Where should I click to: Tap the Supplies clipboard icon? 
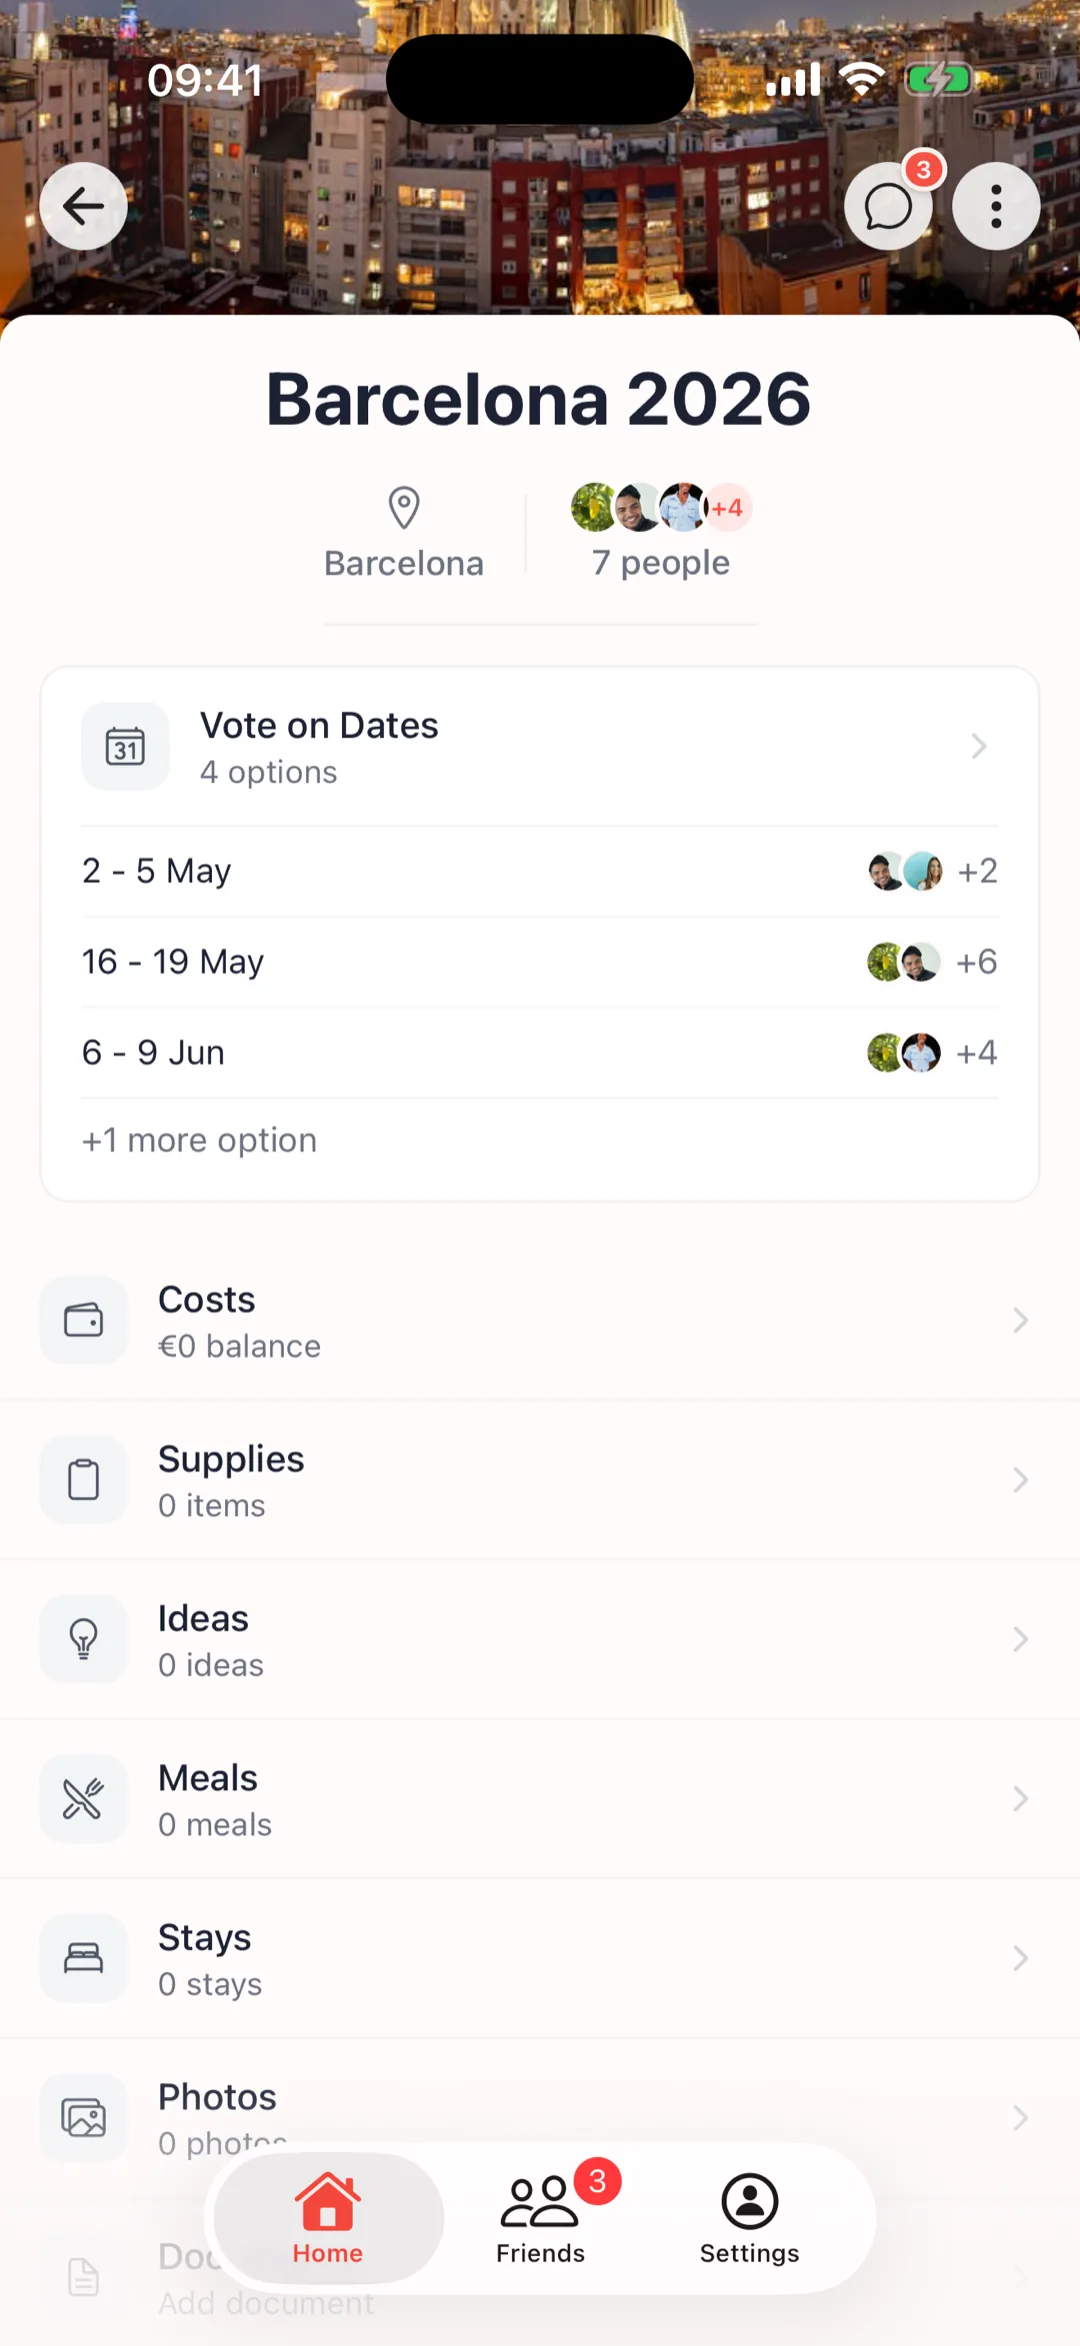coord(84,1480)
